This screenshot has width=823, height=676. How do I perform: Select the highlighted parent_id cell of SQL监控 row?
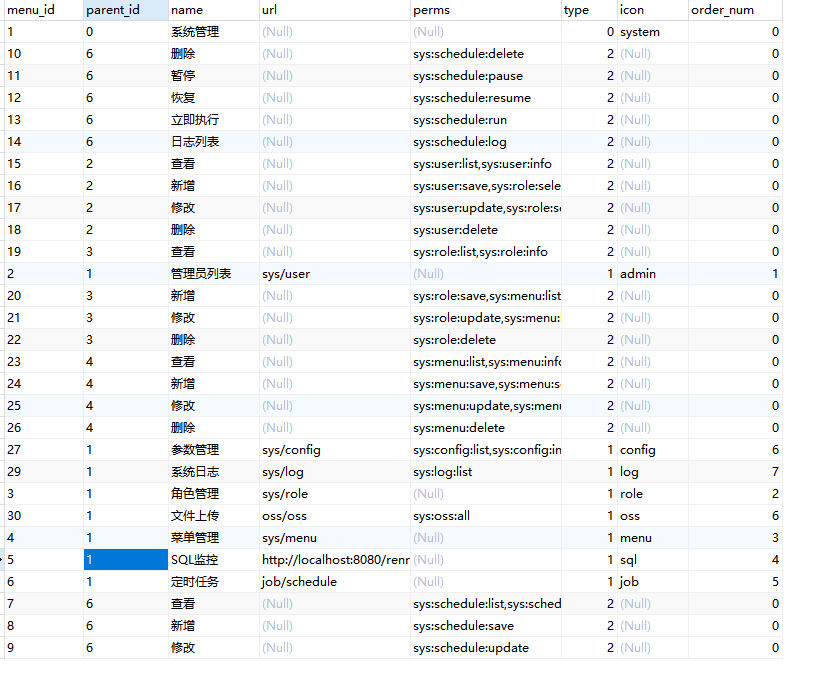(125, 559)
